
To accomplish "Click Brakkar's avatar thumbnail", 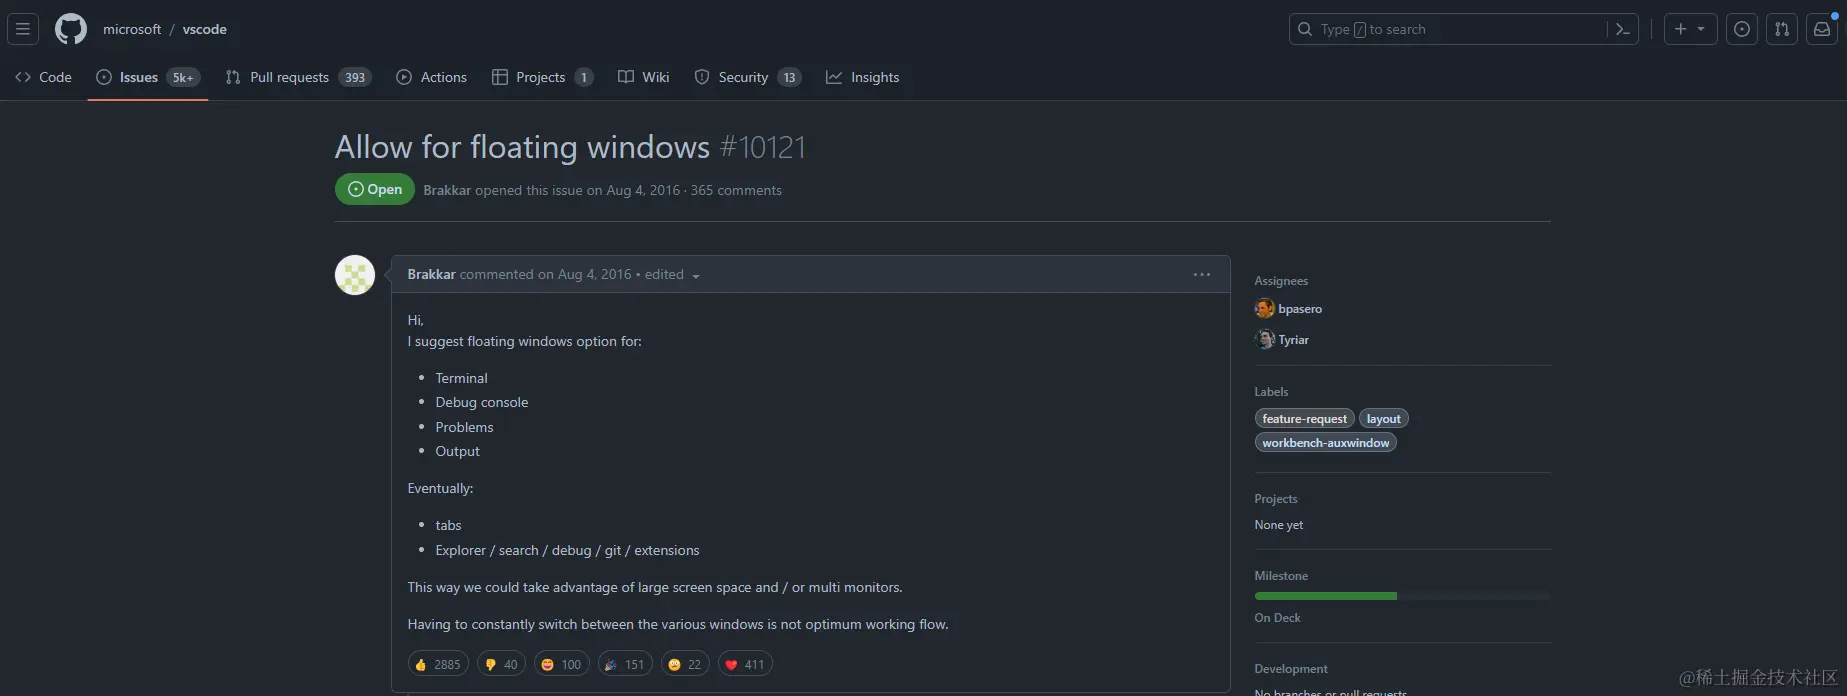I will (355, 275).
